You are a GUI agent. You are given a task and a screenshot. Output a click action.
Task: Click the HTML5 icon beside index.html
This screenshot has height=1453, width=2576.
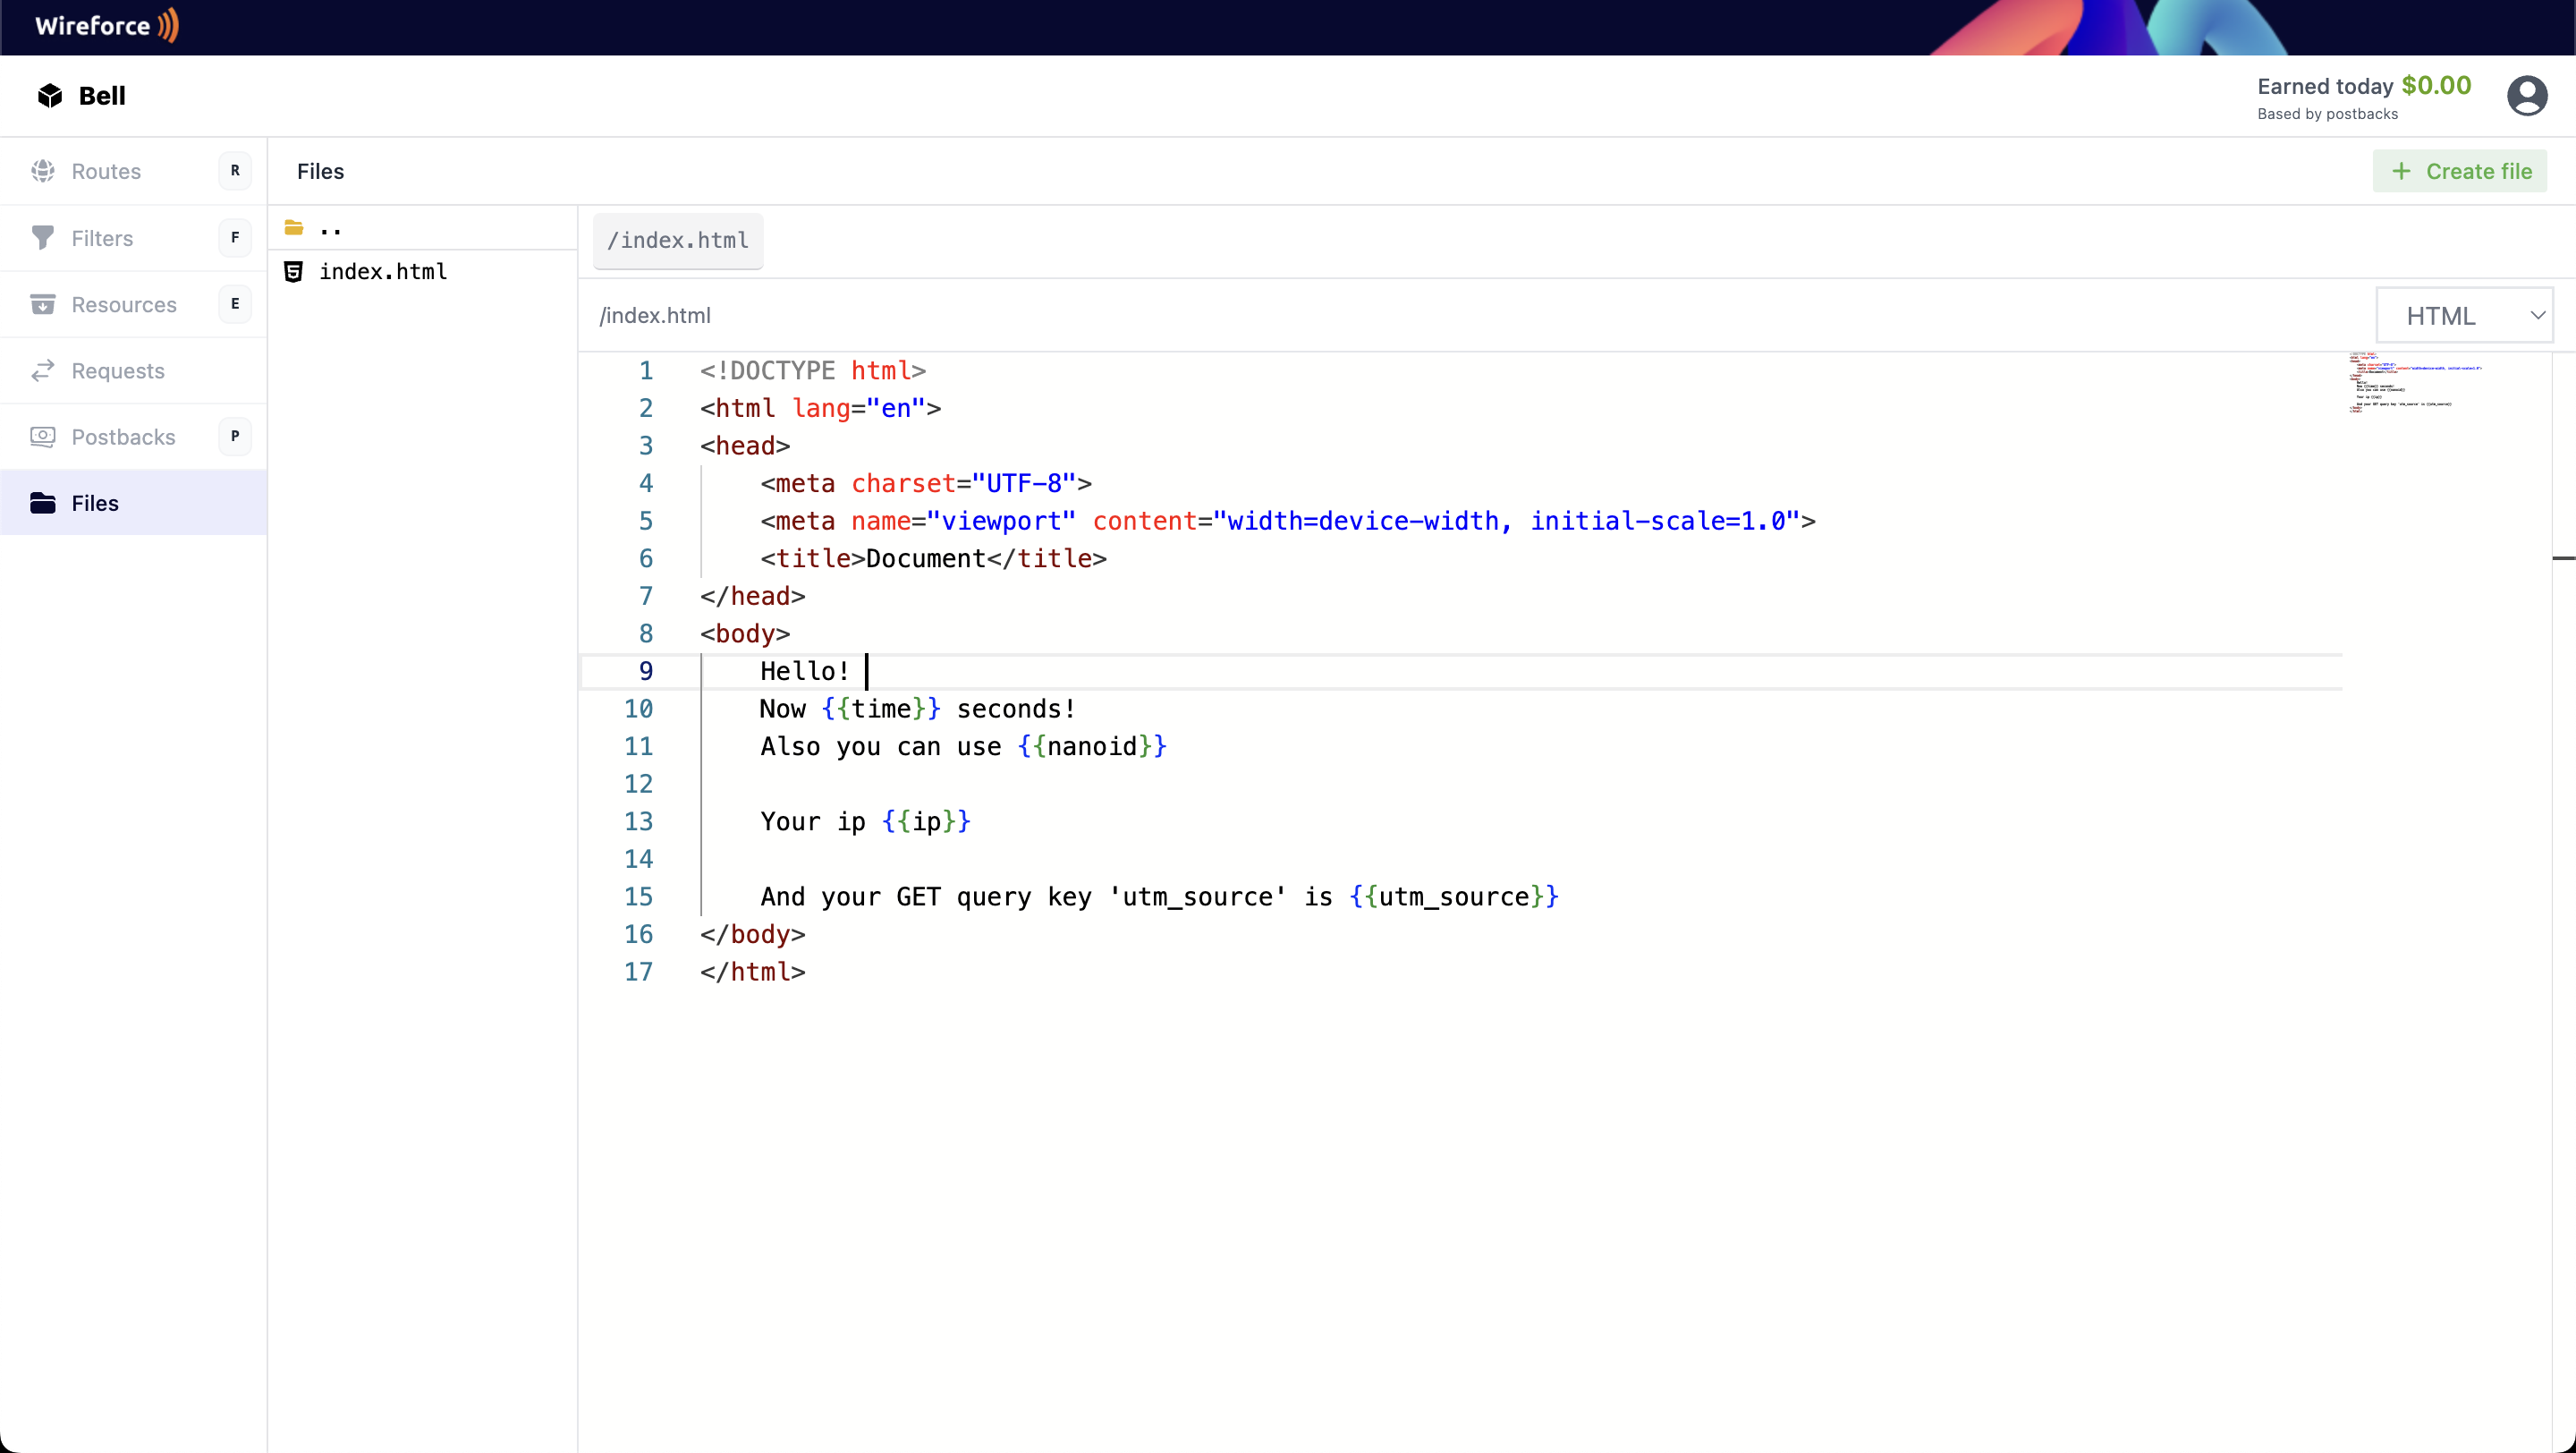293,272
